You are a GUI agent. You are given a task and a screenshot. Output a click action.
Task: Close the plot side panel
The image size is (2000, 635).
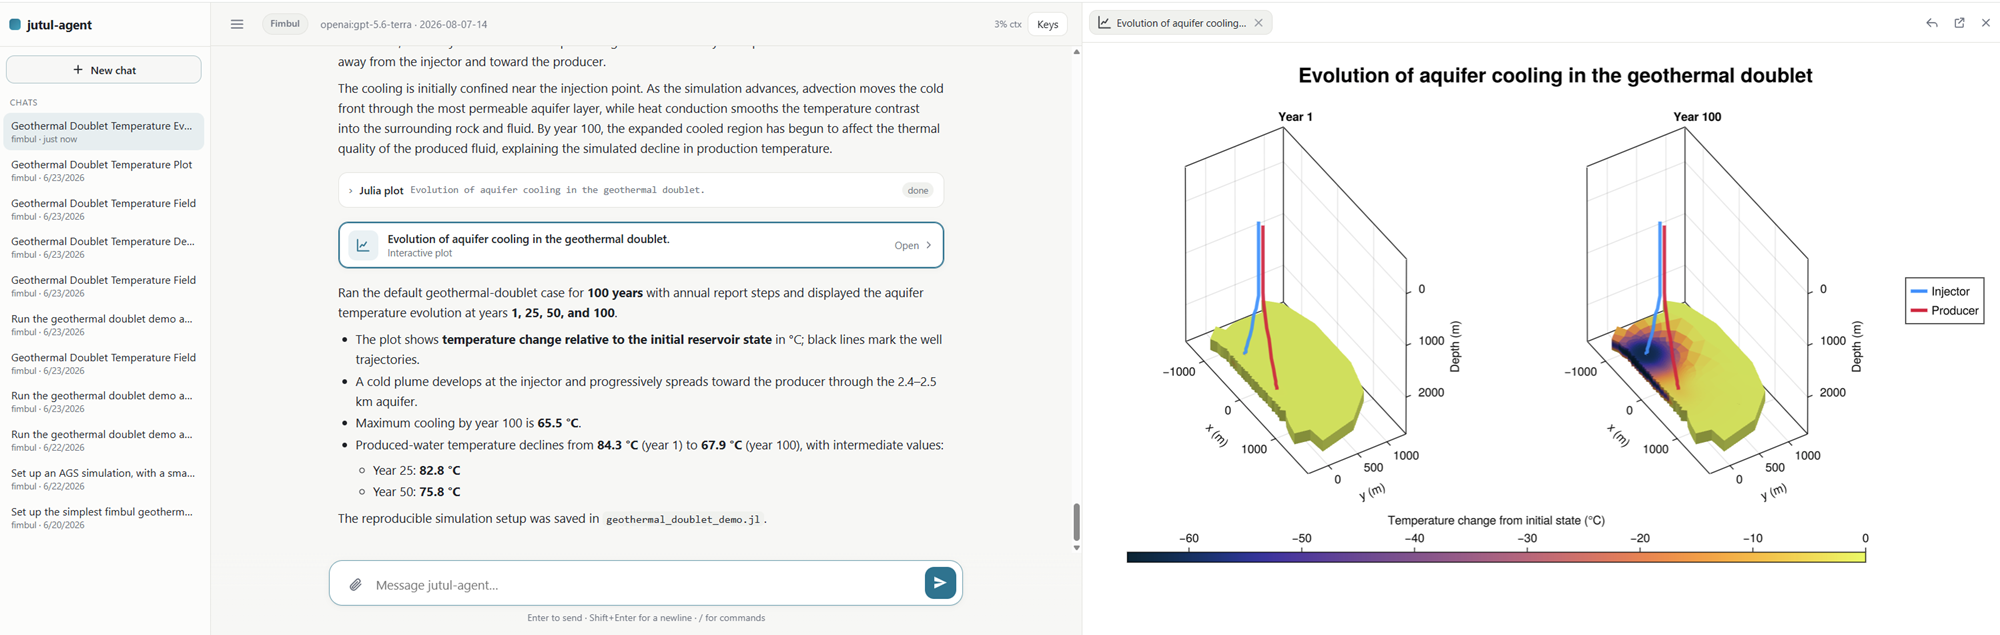tap(1986, 23)
